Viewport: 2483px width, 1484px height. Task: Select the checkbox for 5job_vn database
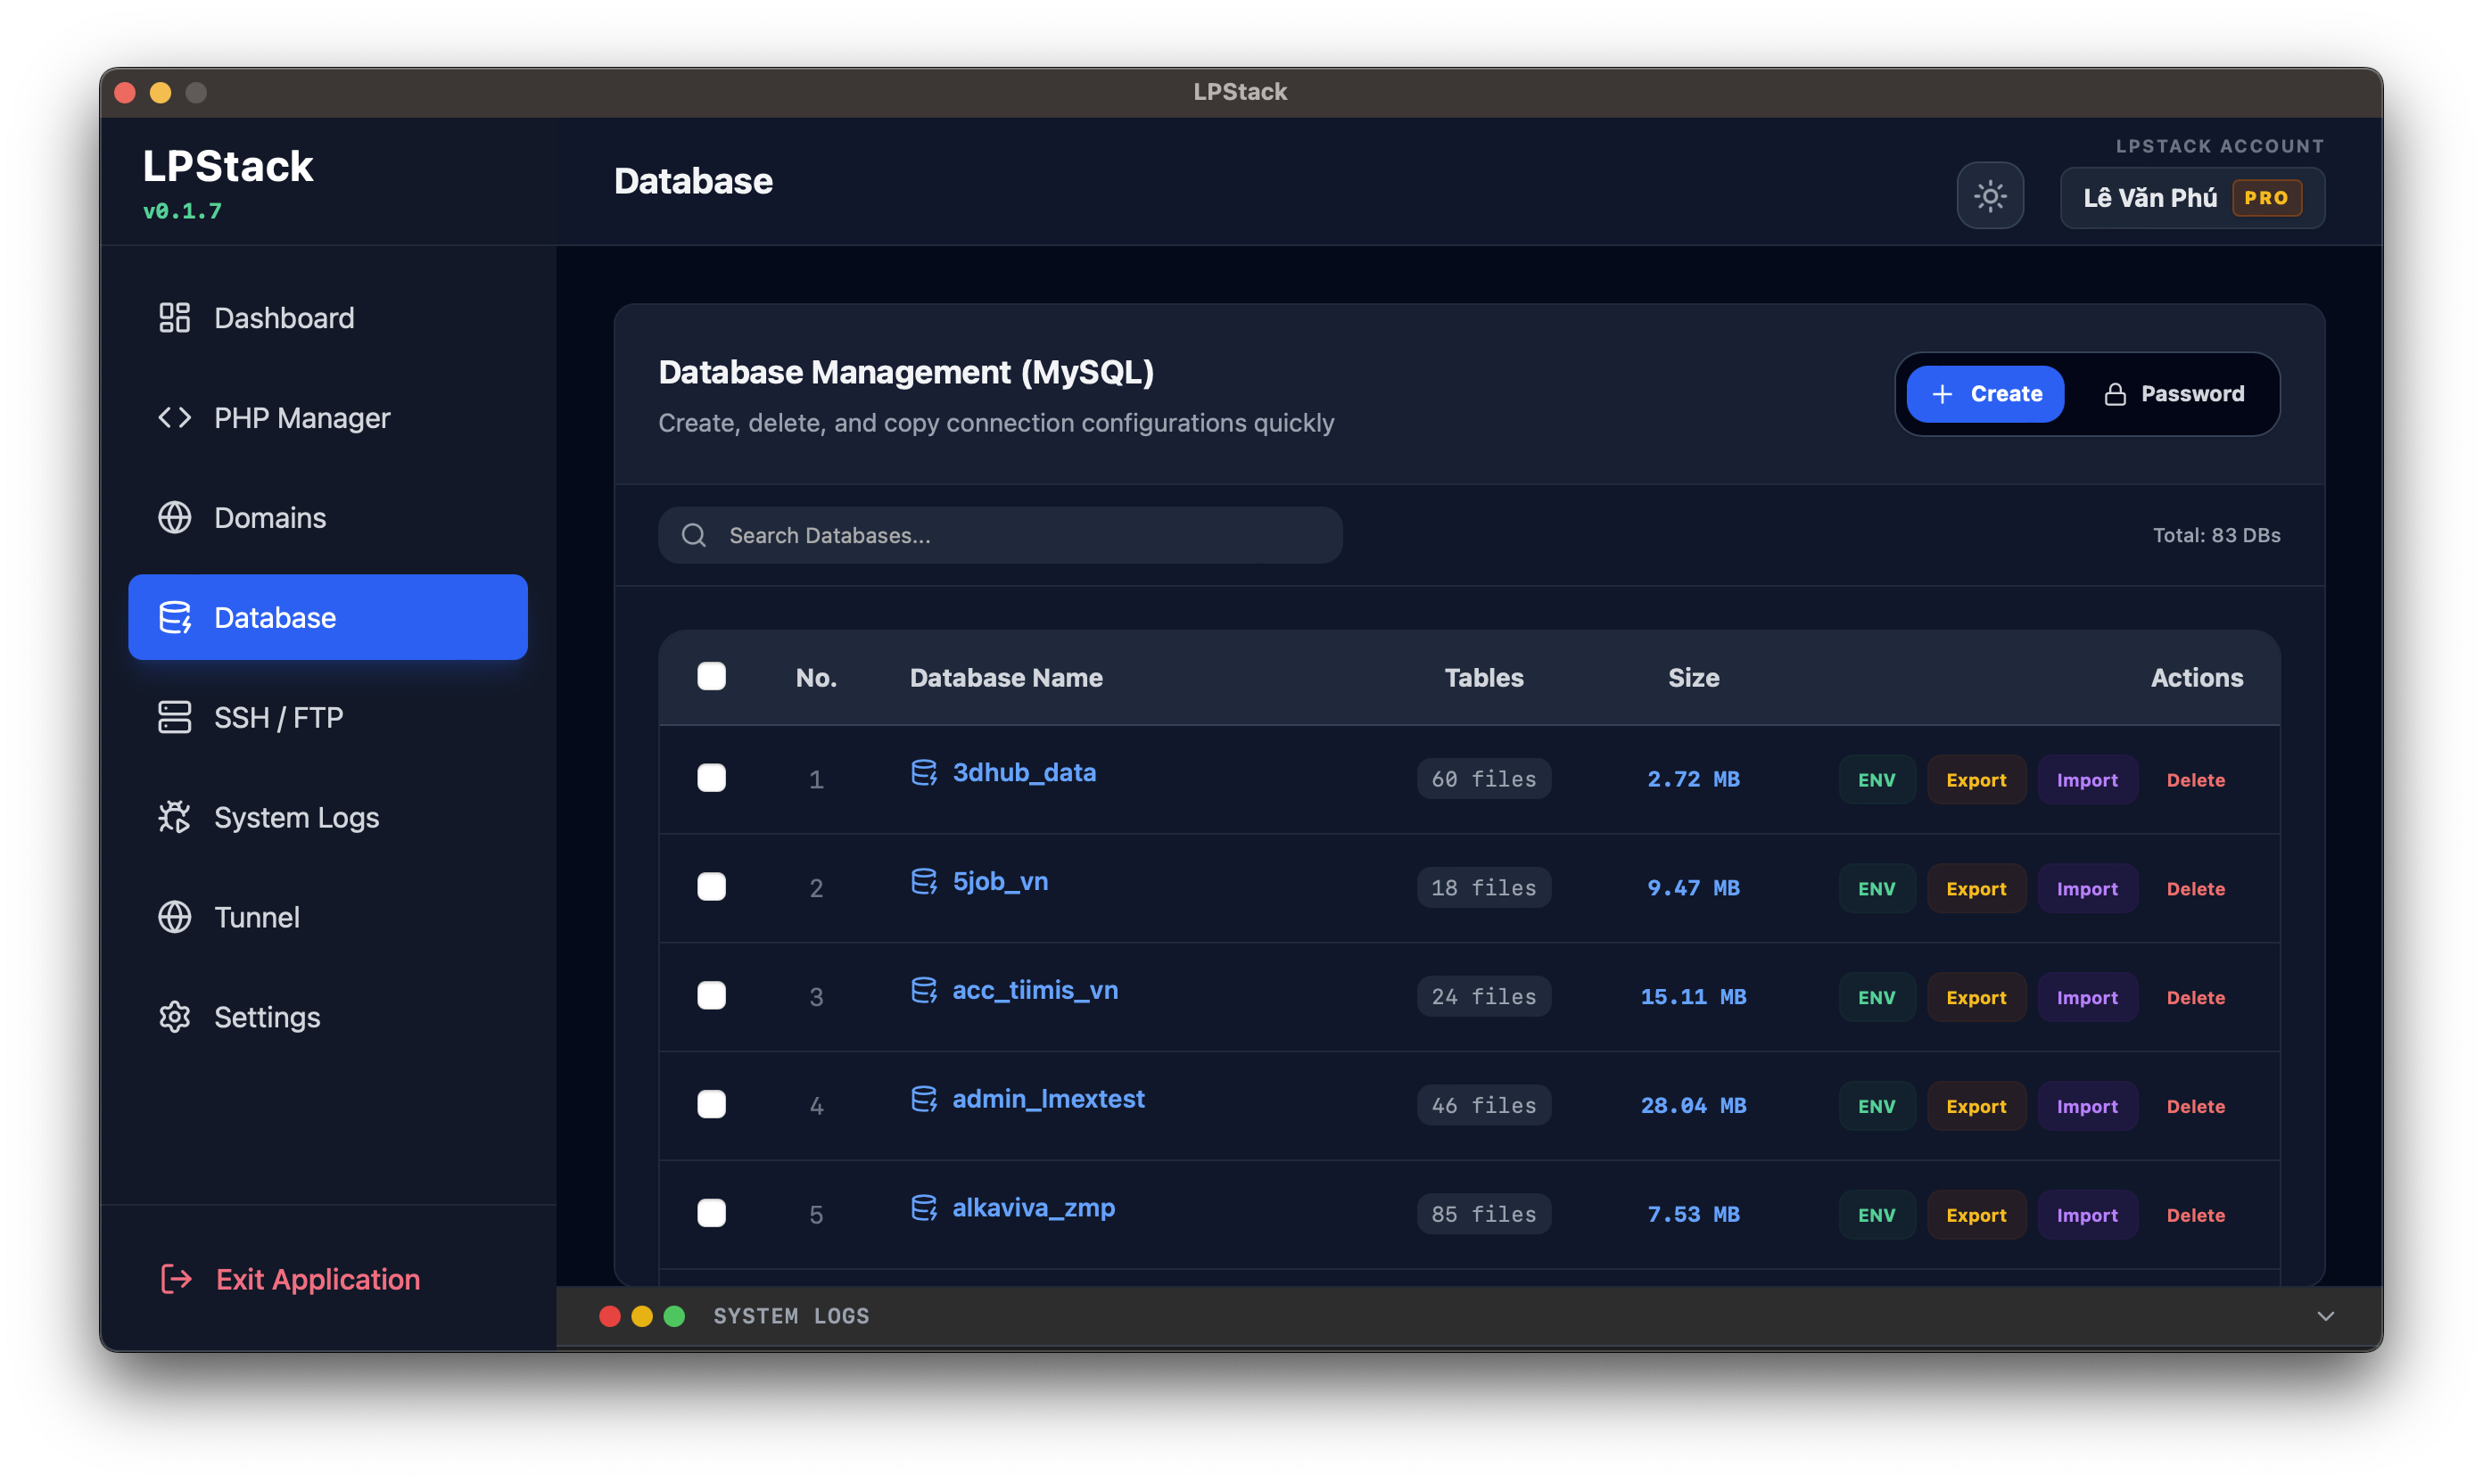click(x=712, y=886)
